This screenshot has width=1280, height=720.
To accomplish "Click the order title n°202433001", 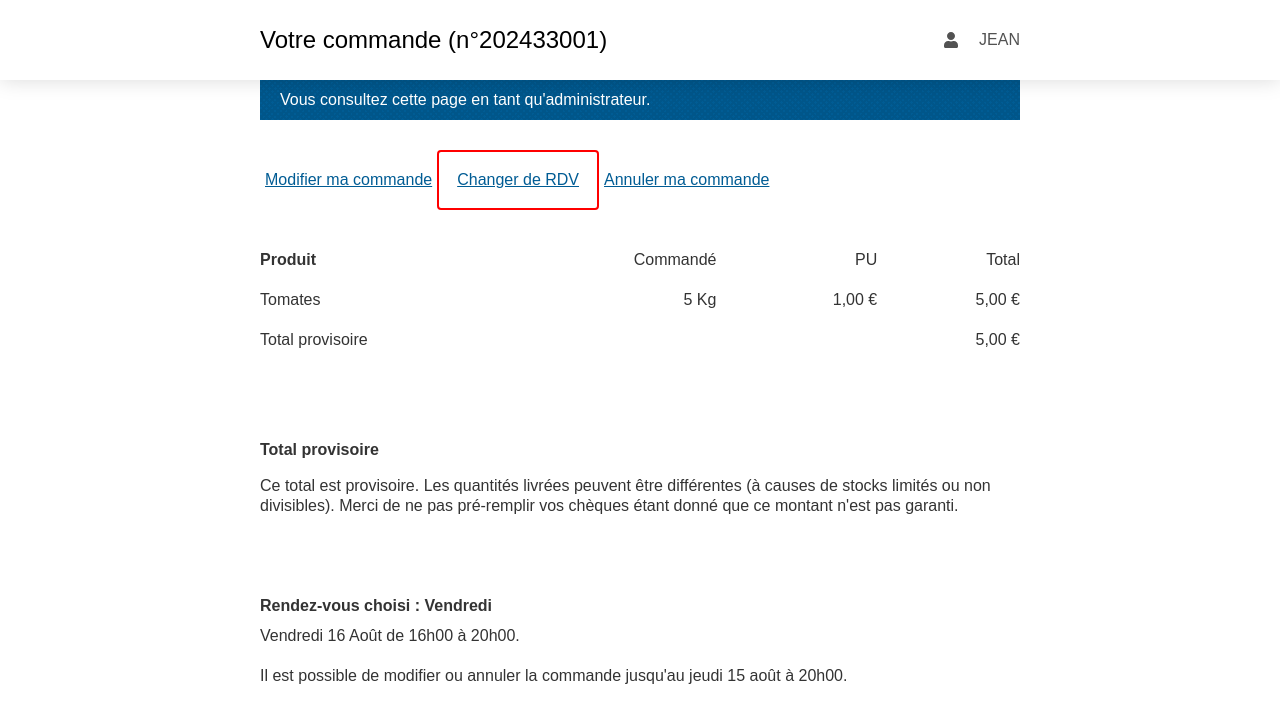I will pos(433,40).
